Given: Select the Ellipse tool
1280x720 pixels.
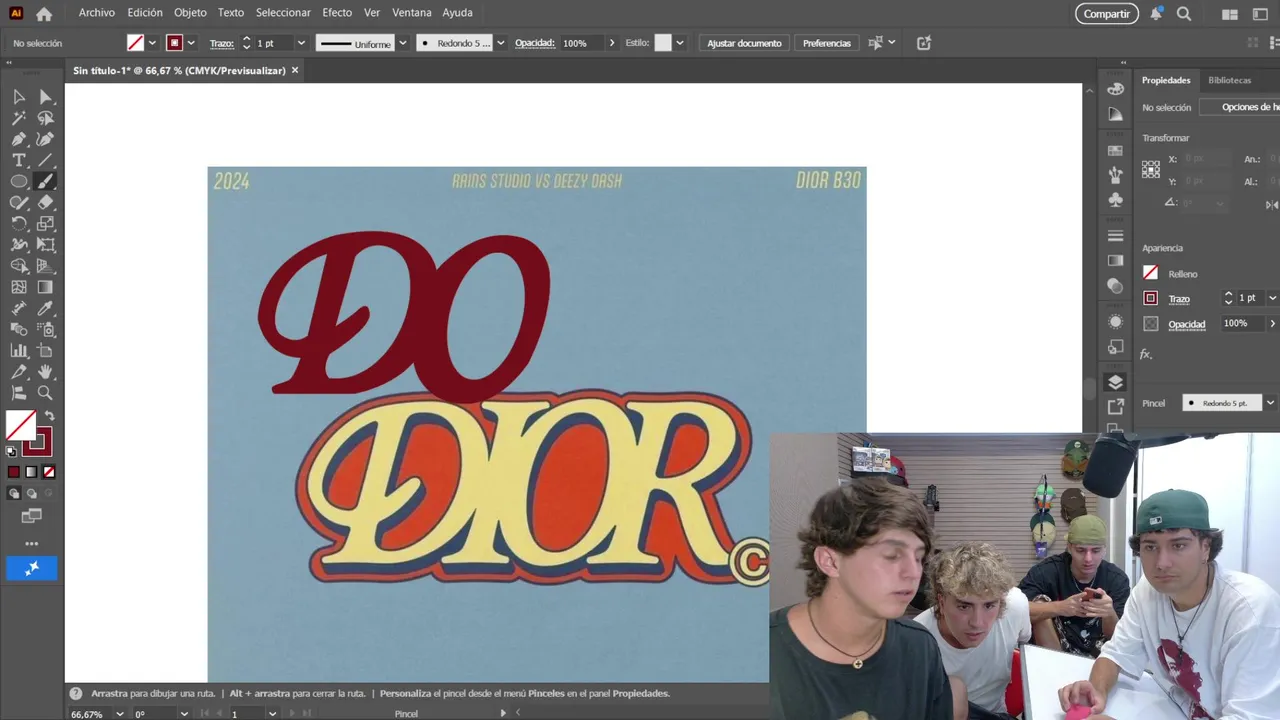Looking at the screenshot, I should tap(19, 181).
